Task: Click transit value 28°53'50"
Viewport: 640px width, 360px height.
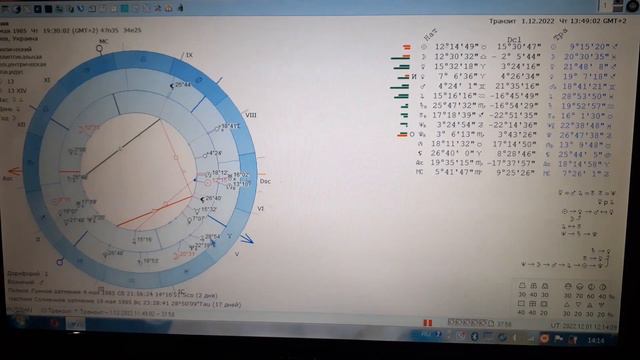Action: pos(584,96)
